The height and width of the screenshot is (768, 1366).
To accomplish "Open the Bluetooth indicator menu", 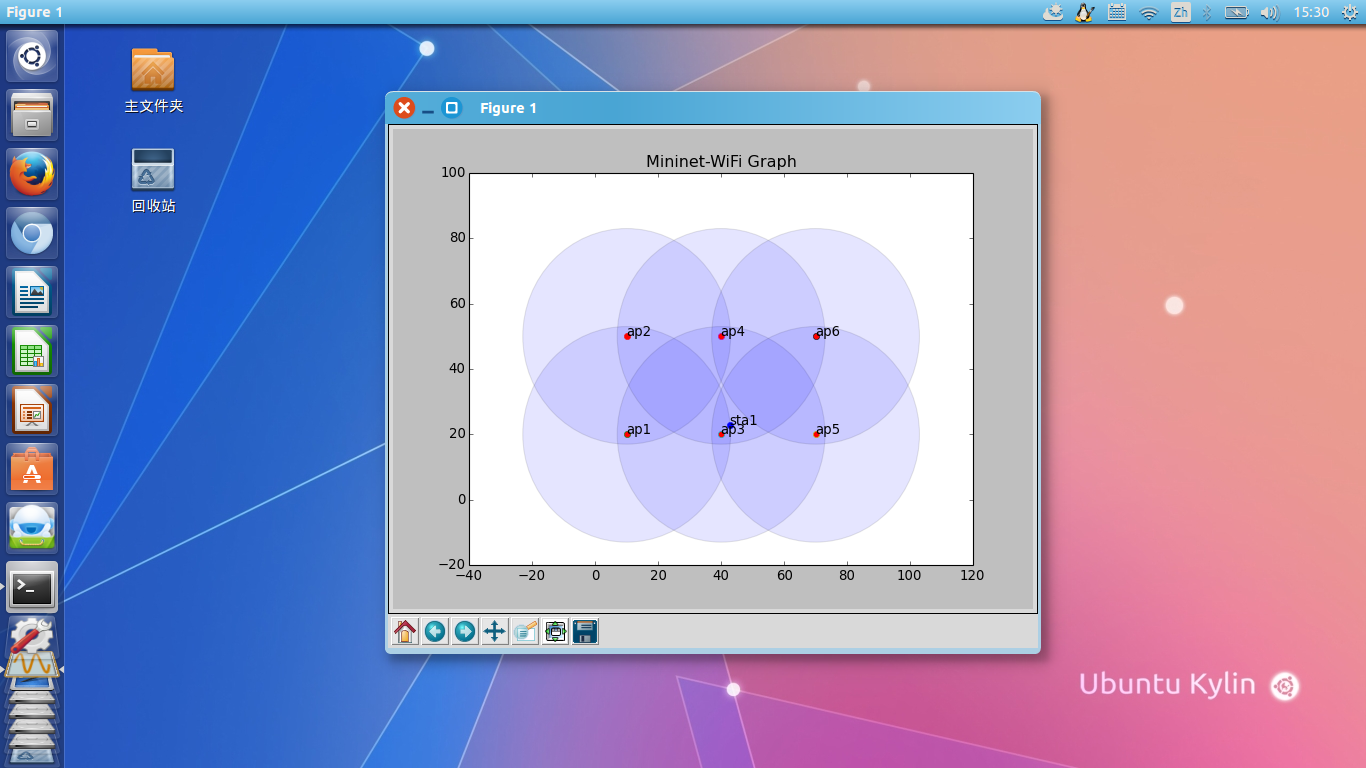I will (x=1207, y=12).
